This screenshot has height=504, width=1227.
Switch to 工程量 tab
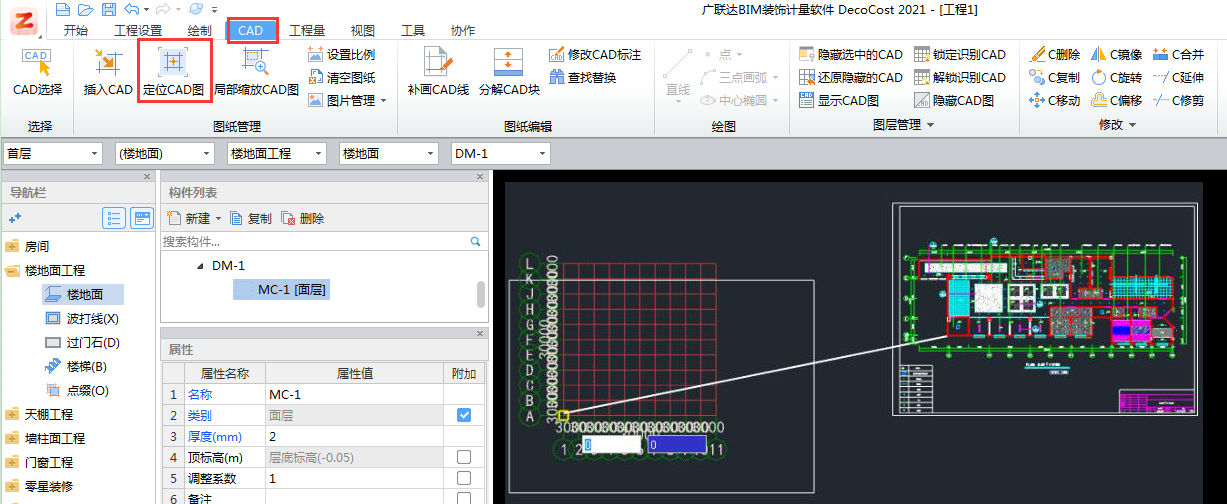pos(307,31)
